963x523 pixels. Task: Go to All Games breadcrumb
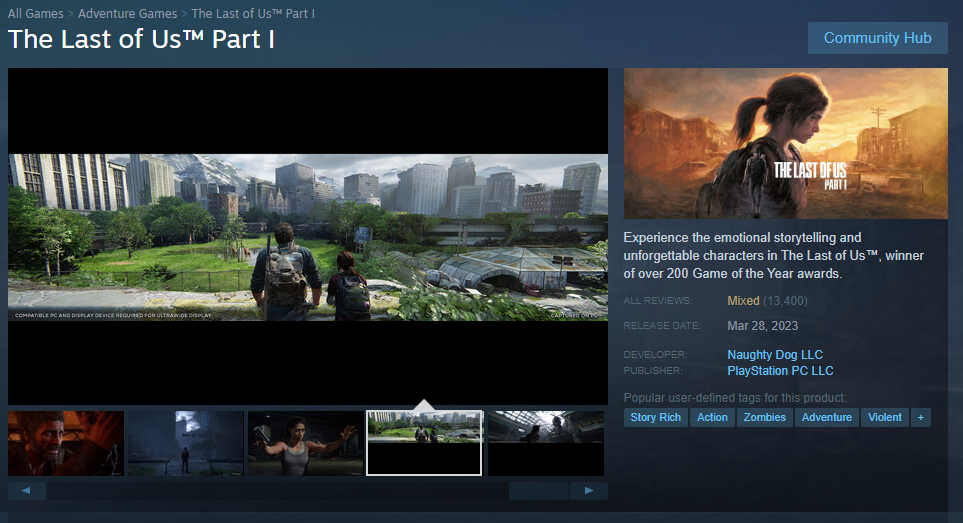36,14
